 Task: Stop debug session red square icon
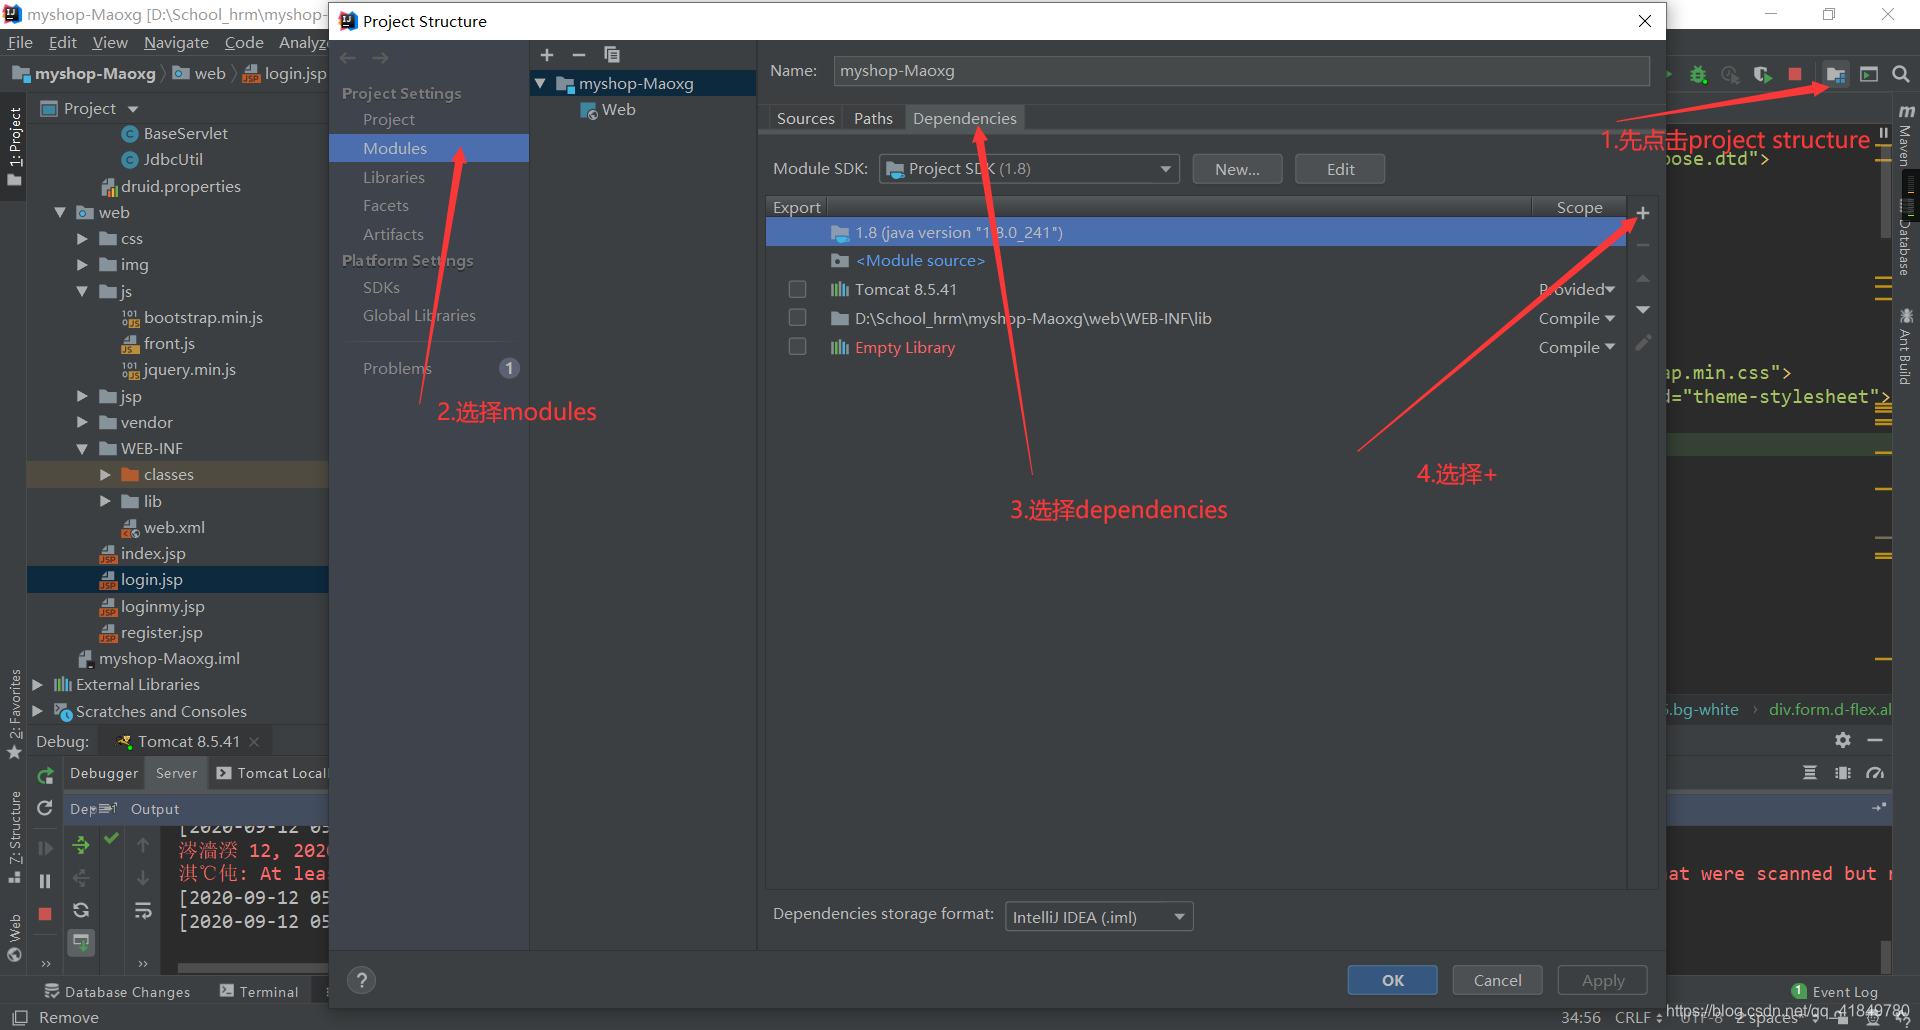click(x=45, y=914)
